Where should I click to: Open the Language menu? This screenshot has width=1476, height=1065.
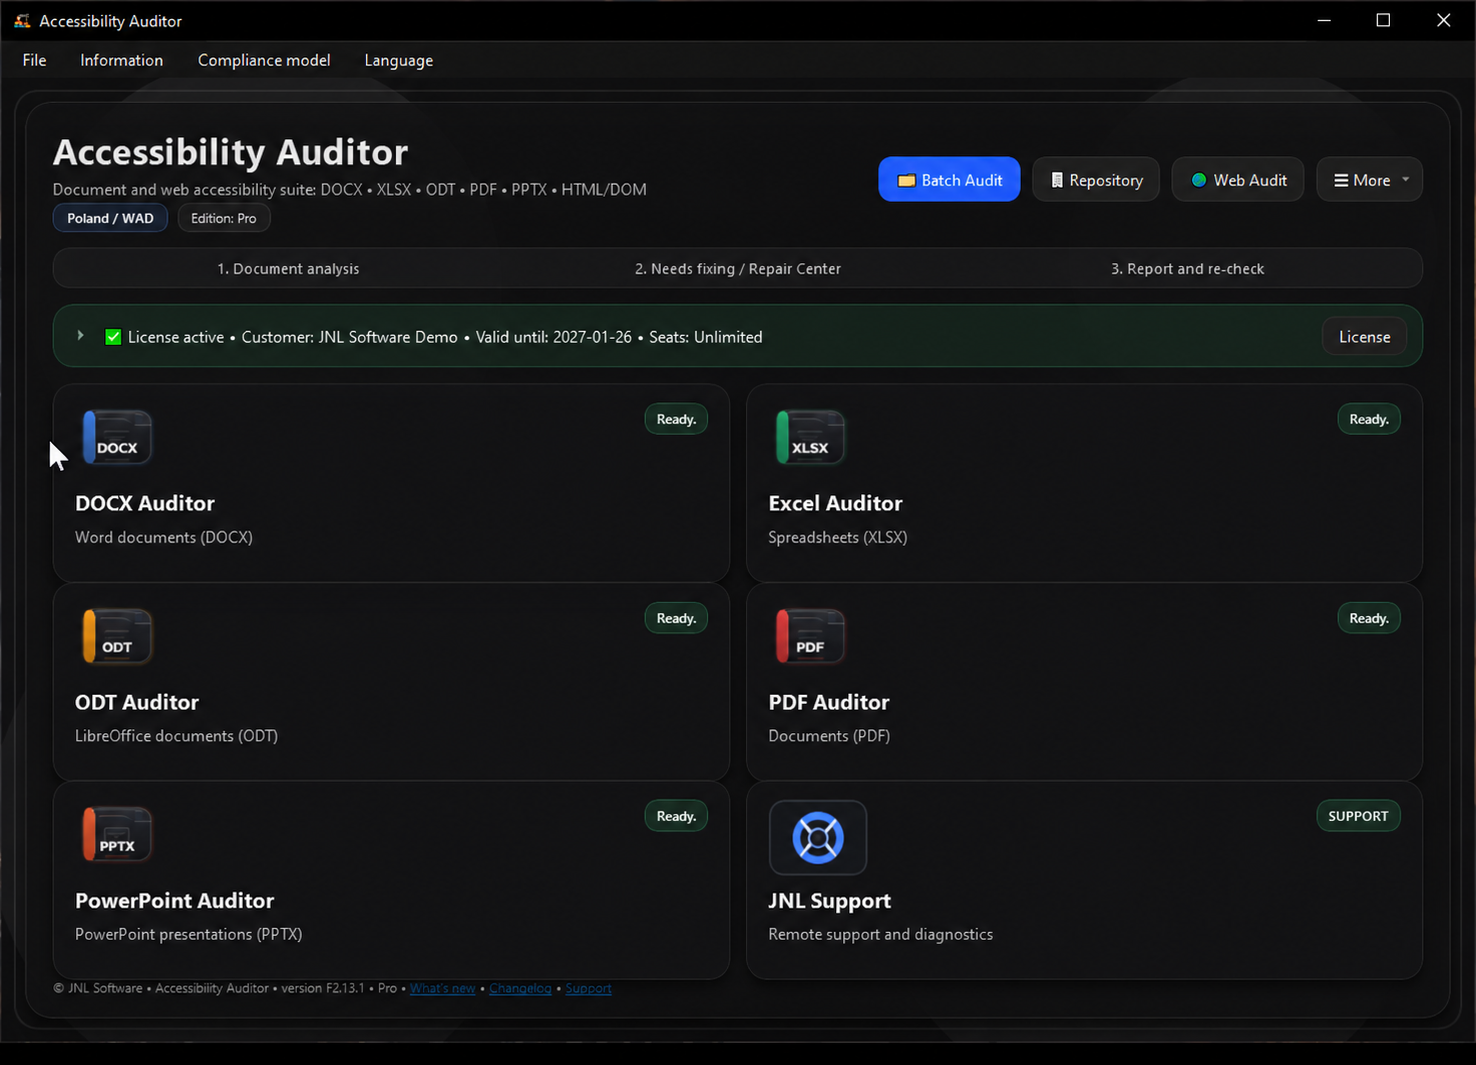pyautogui.click(x=399, y=60)
